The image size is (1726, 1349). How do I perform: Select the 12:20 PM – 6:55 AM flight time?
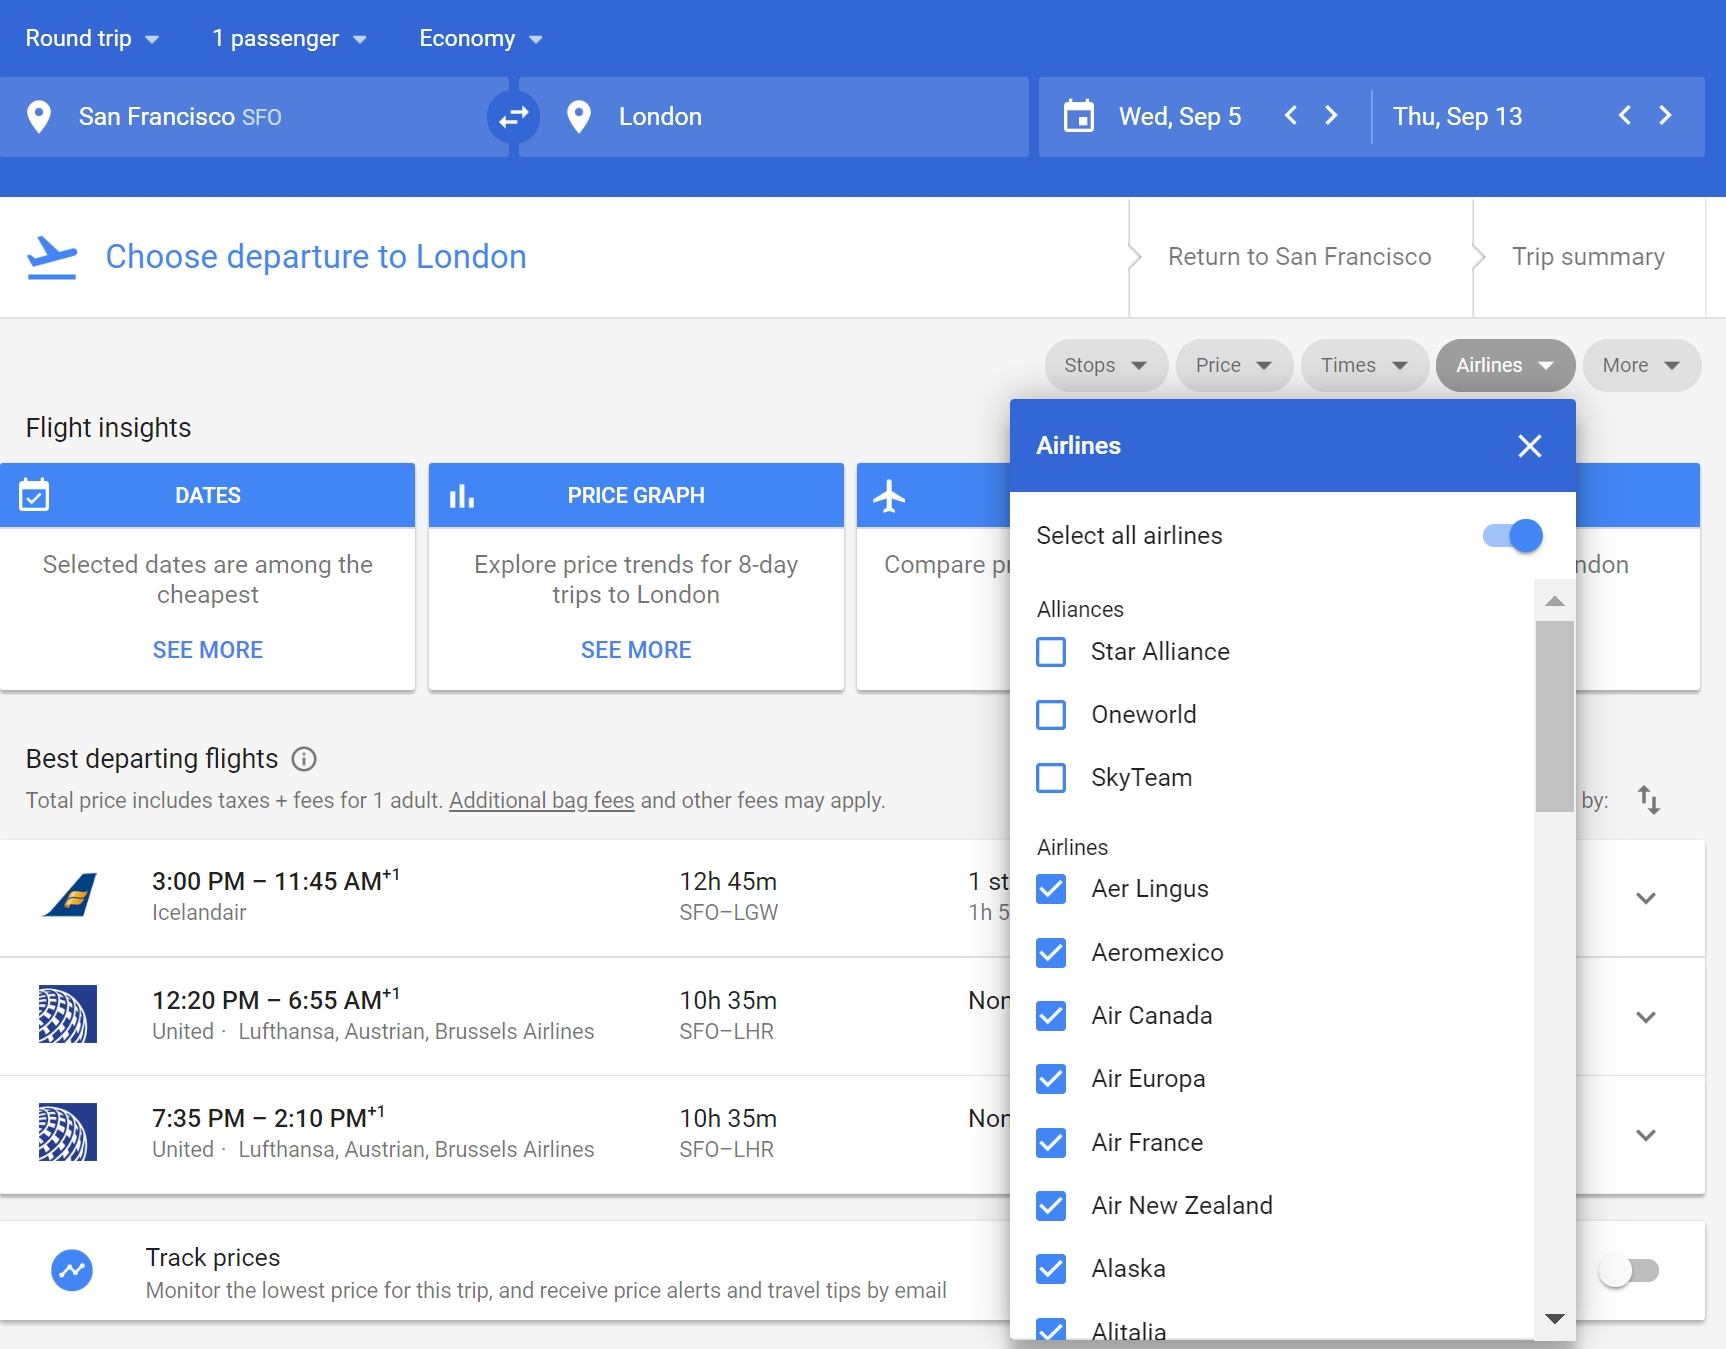coord(276,999)
